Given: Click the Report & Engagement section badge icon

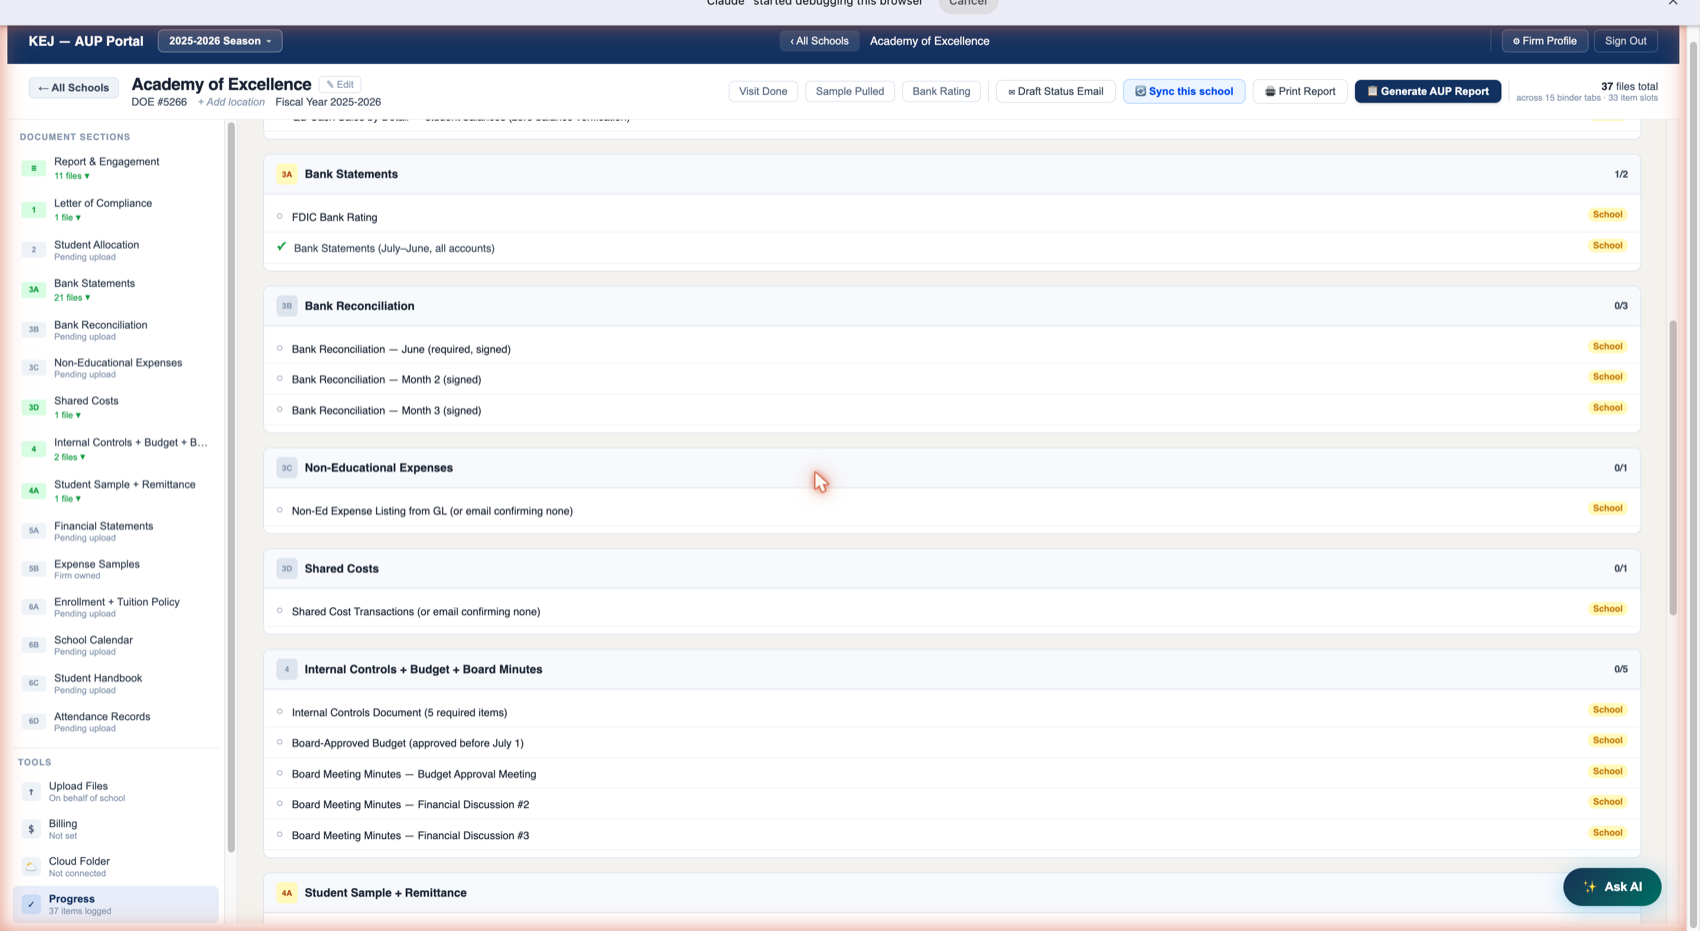Looking at the screenshot, I should tap(33, 168).
